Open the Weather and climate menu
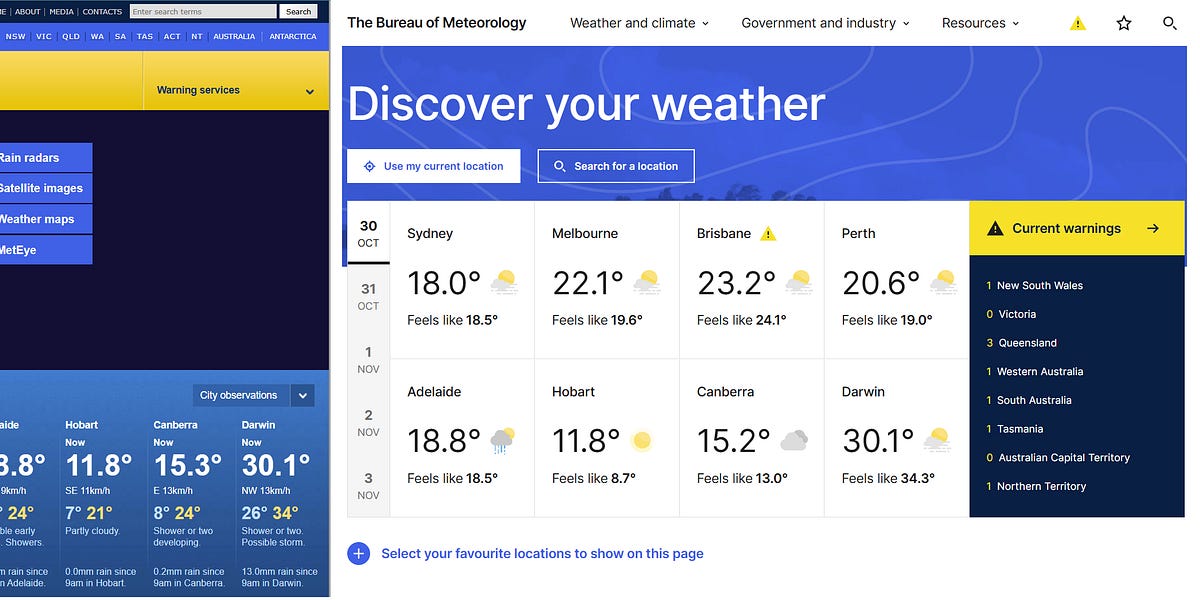 click(633, 22)
